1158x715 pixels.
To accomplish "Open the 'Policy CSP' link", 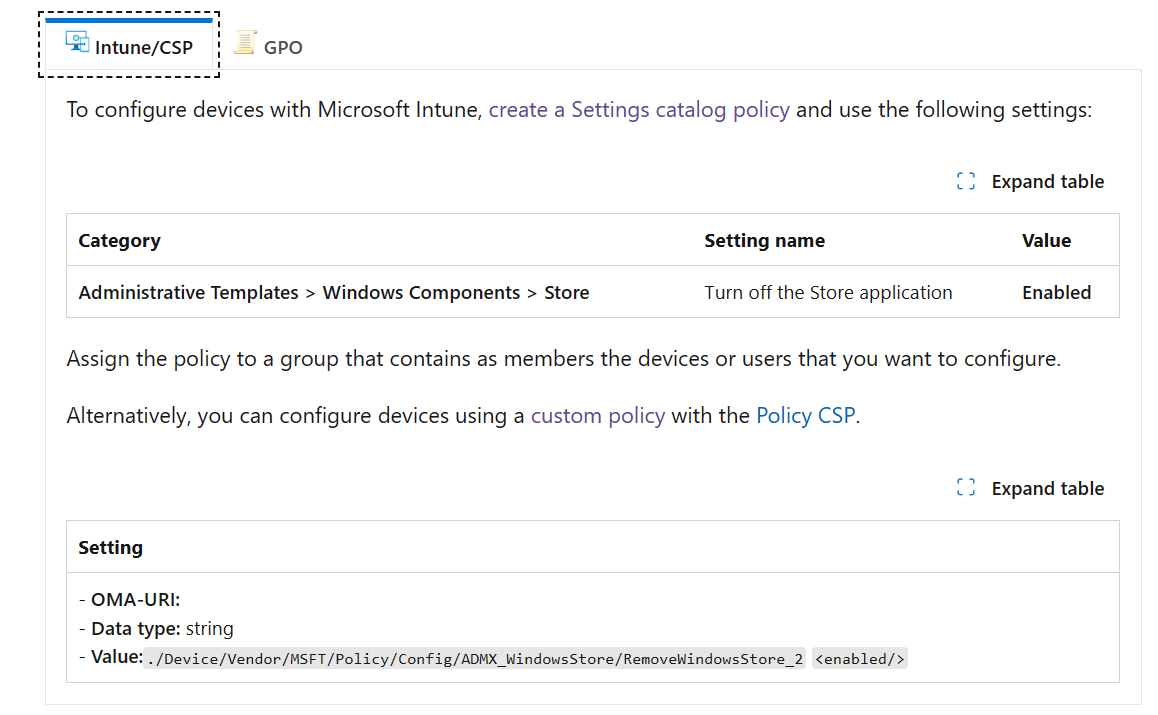I will (806, 416).
